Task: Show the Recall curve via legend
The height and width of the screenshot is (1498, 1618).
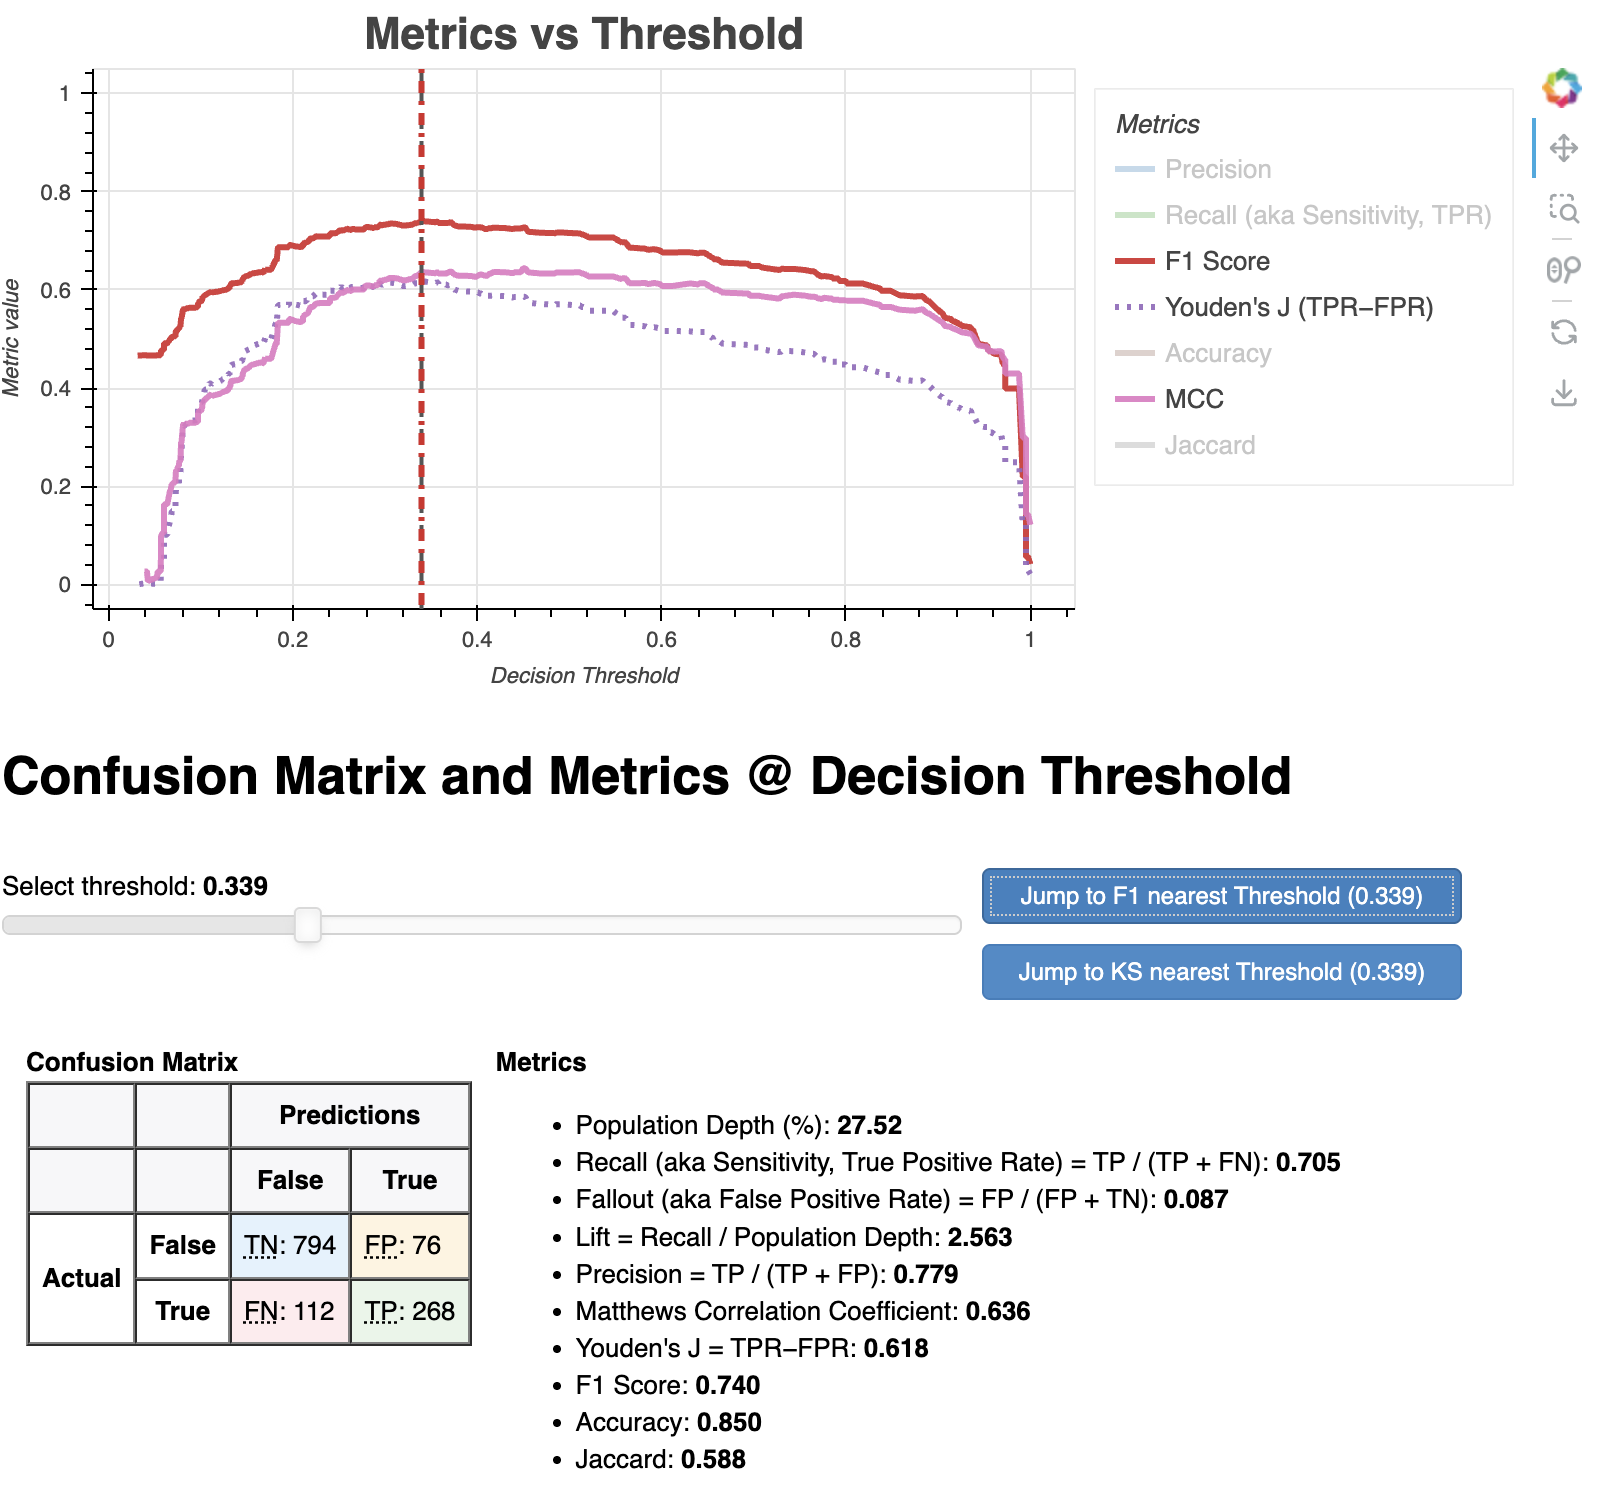Action: click(x=1327, y=215)
